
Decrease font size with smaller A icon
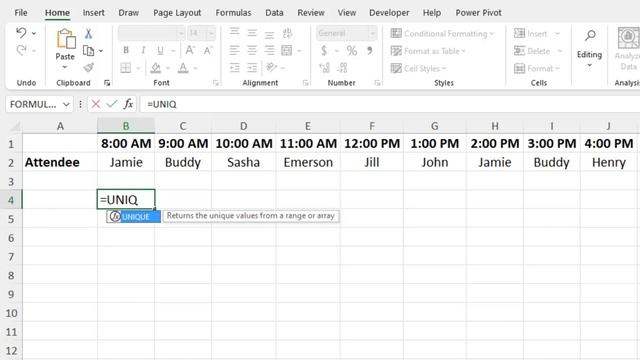(208, 50)
